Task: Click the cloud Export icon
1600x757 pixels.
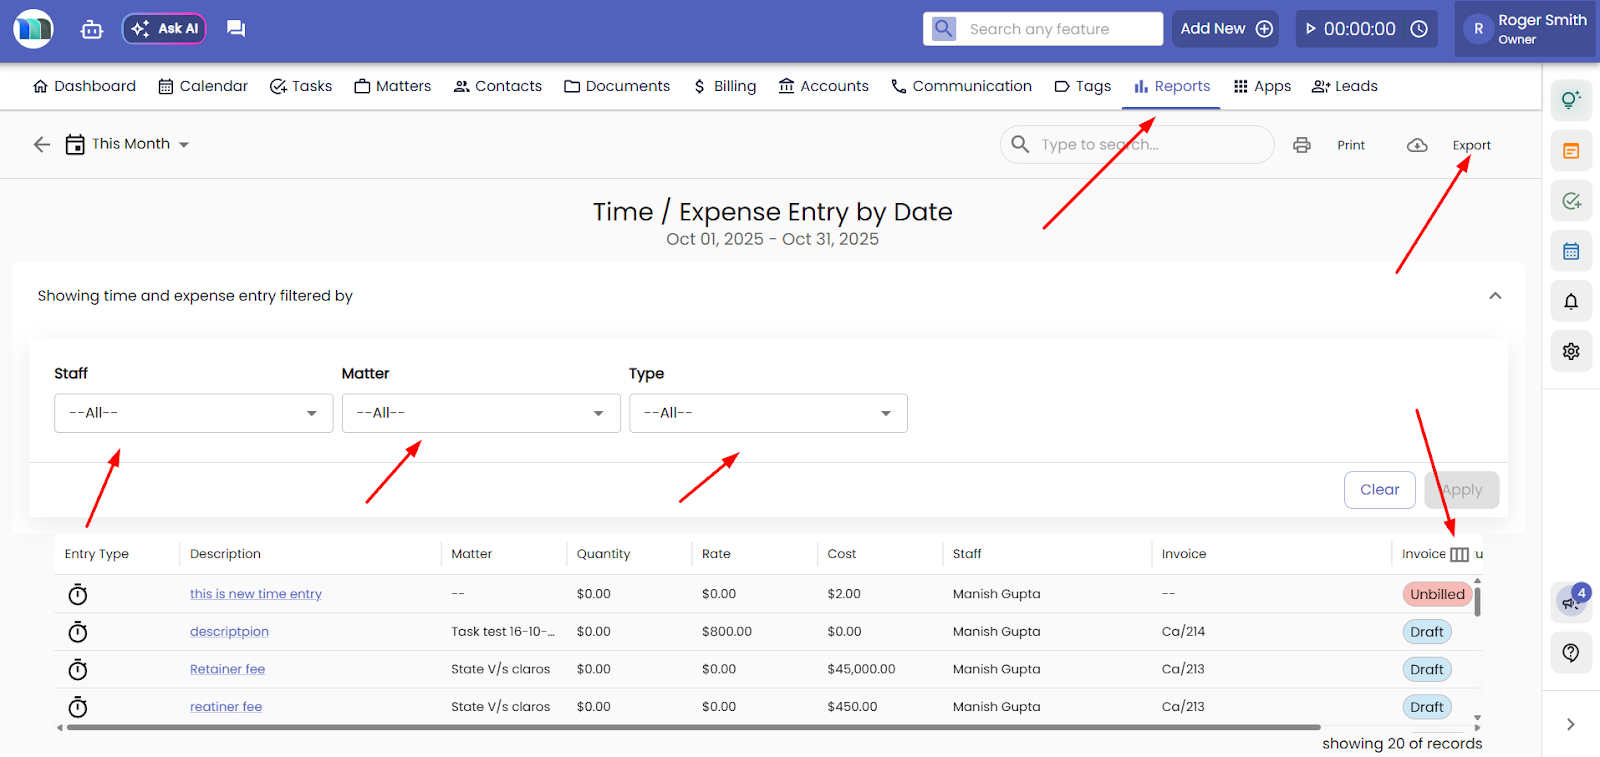Action: [x=1417, y=145]
